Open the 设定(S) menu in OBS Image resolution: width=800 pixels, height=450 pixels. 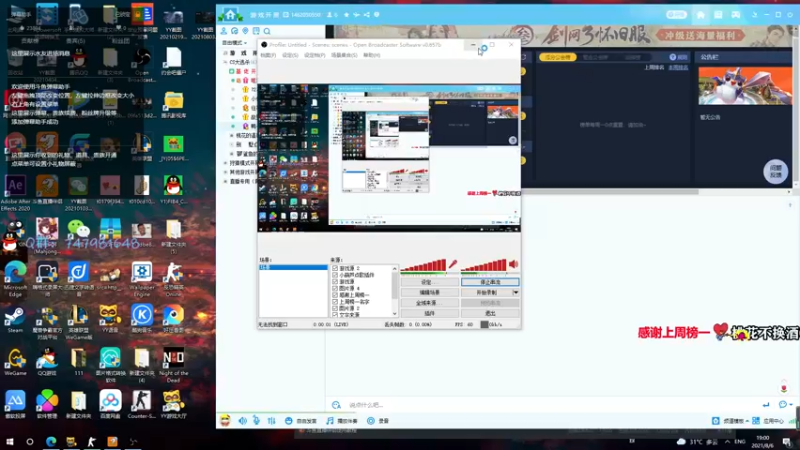coord(290,55)
